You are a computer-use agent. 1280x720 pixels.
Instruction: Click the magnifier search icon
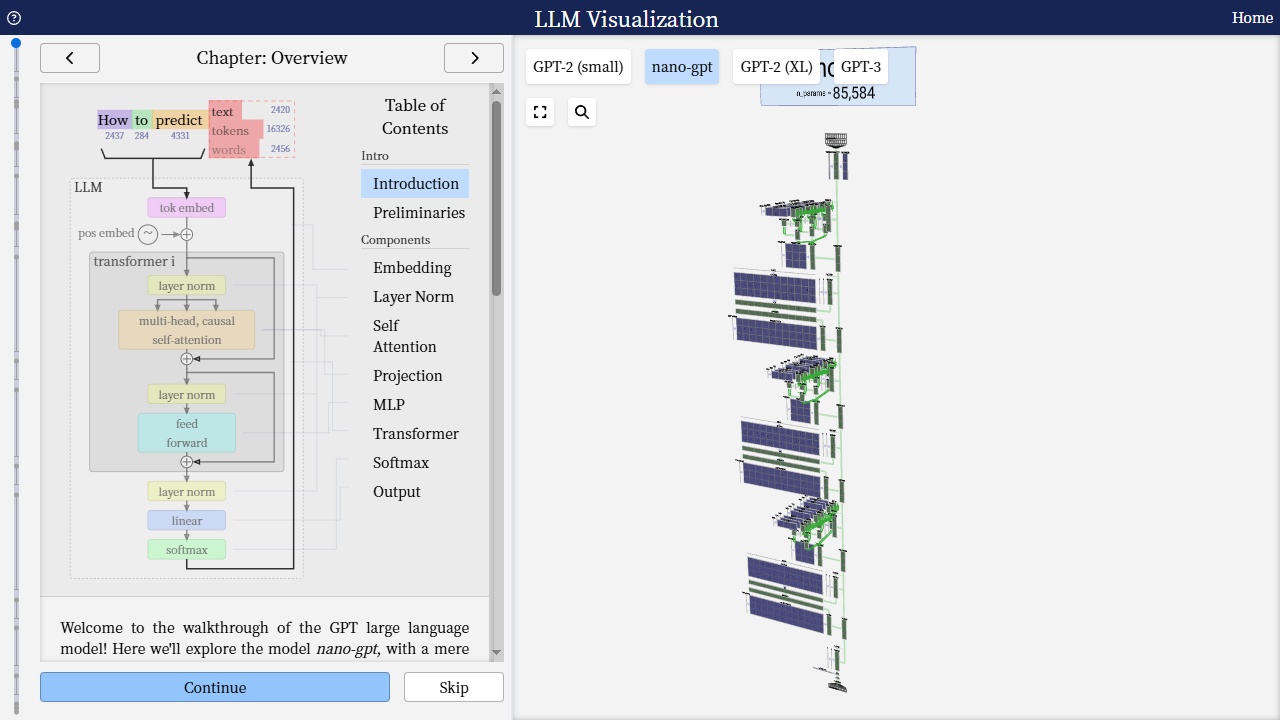tap(582, 112)
